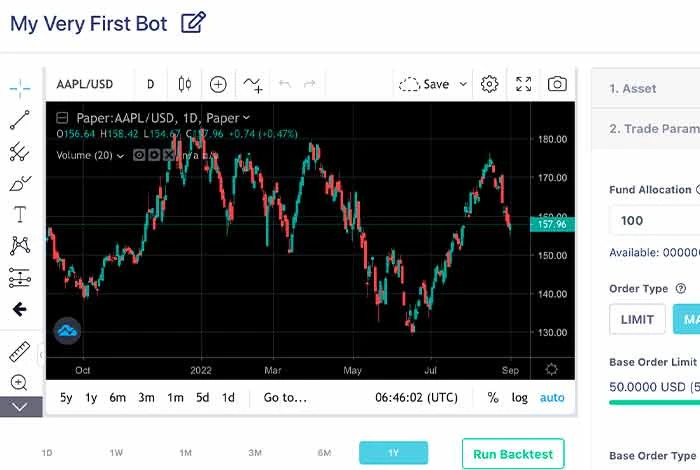Viewport: 700px width, 470px height.
Task: Toggle the log scale option
Action: (519, 397)
